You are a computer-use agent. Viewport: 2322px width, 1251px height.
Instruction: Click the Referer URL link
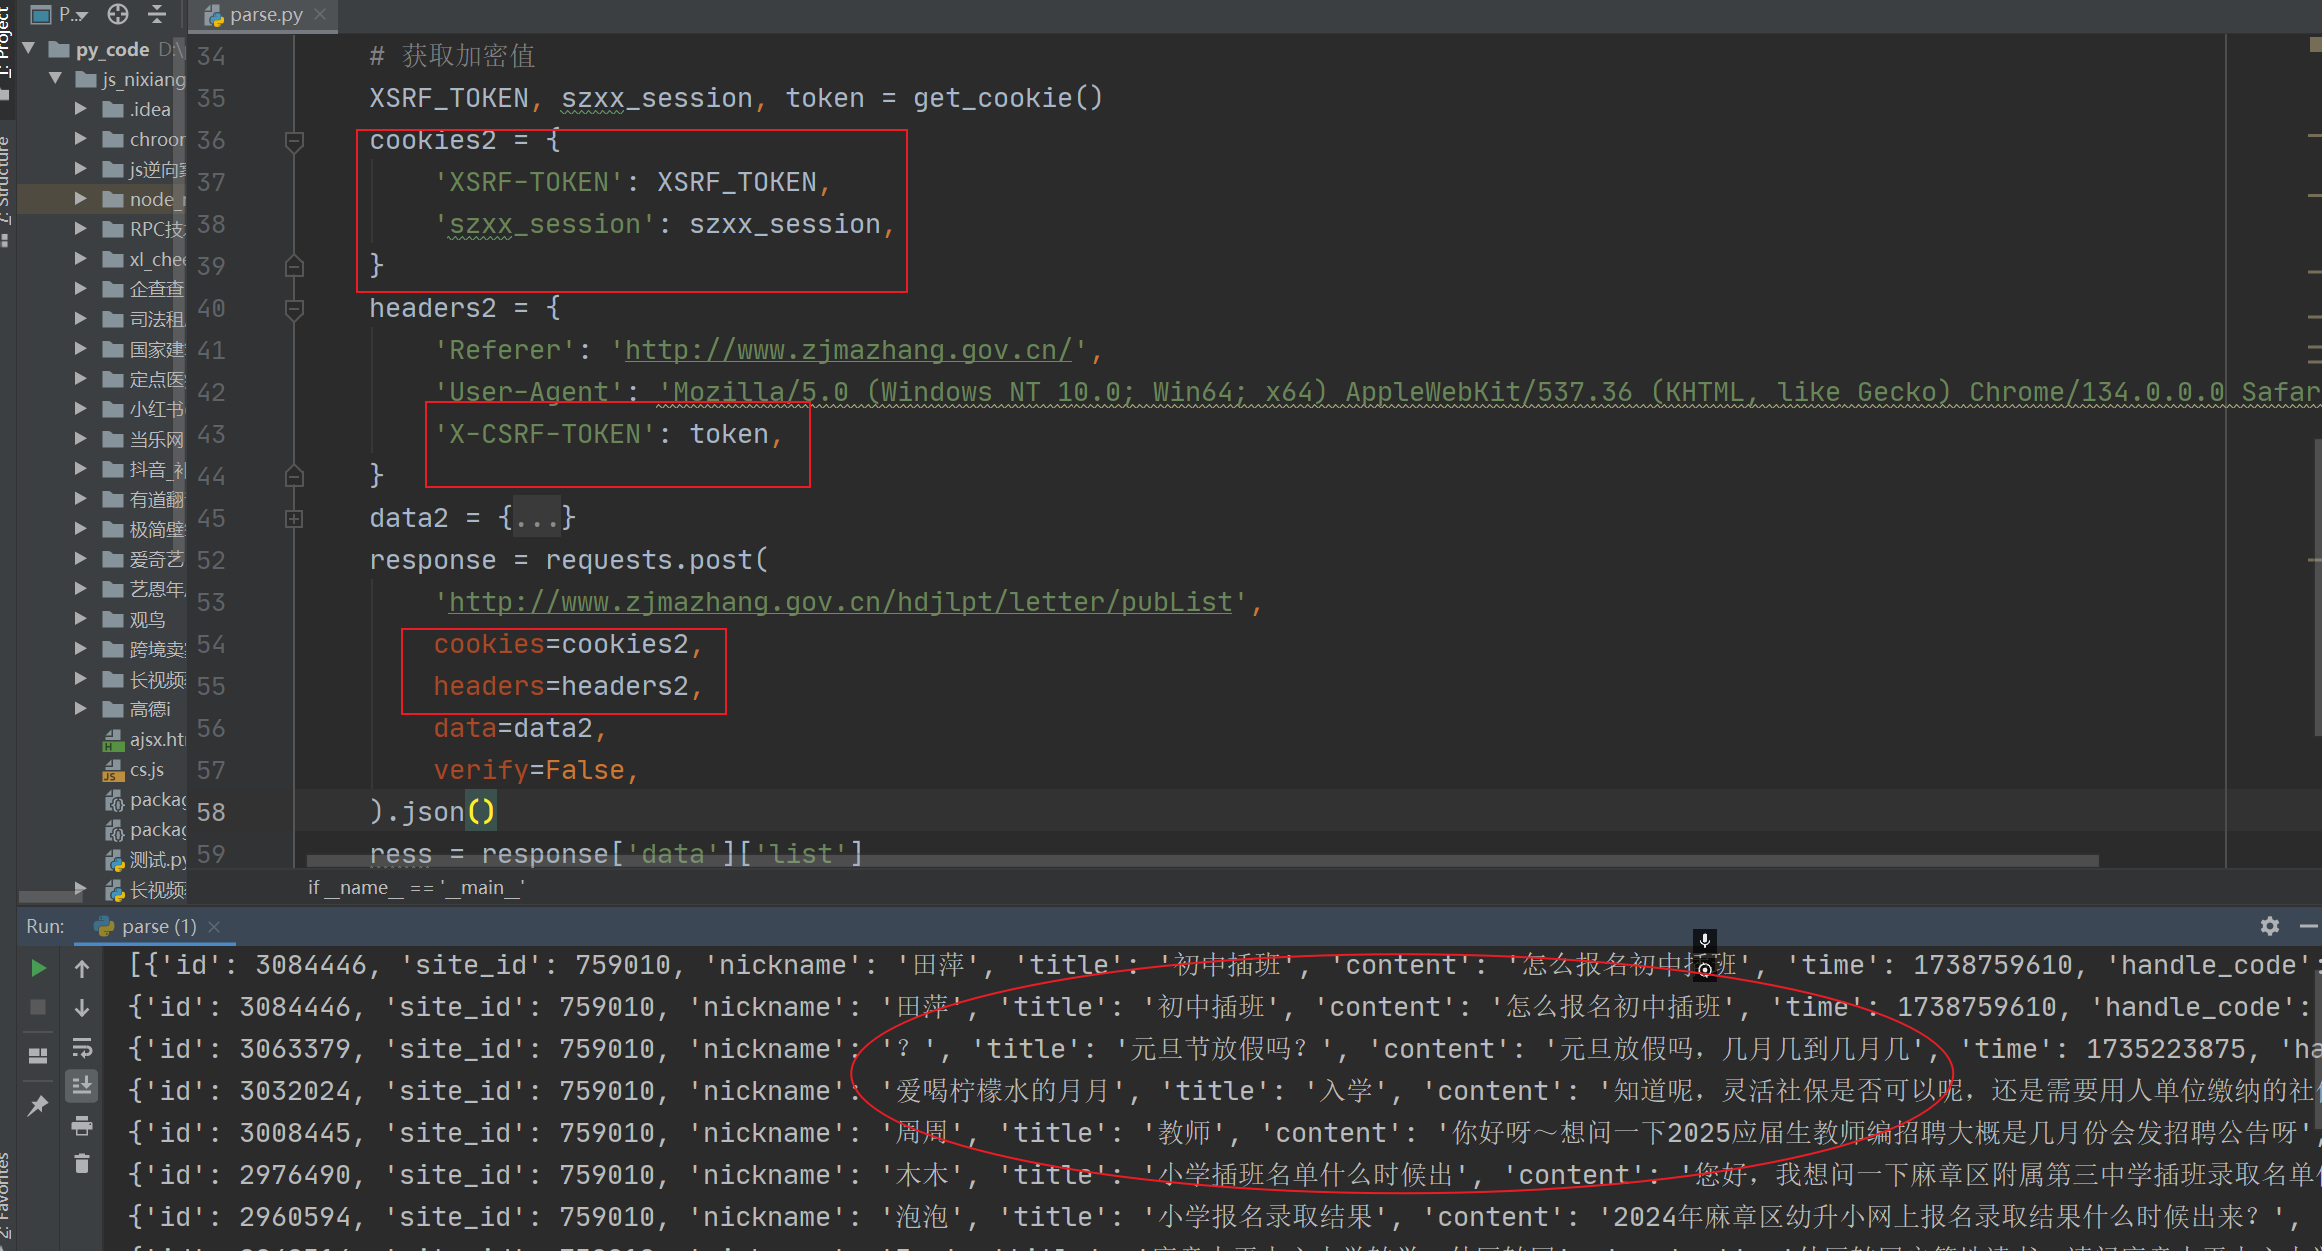848,350
